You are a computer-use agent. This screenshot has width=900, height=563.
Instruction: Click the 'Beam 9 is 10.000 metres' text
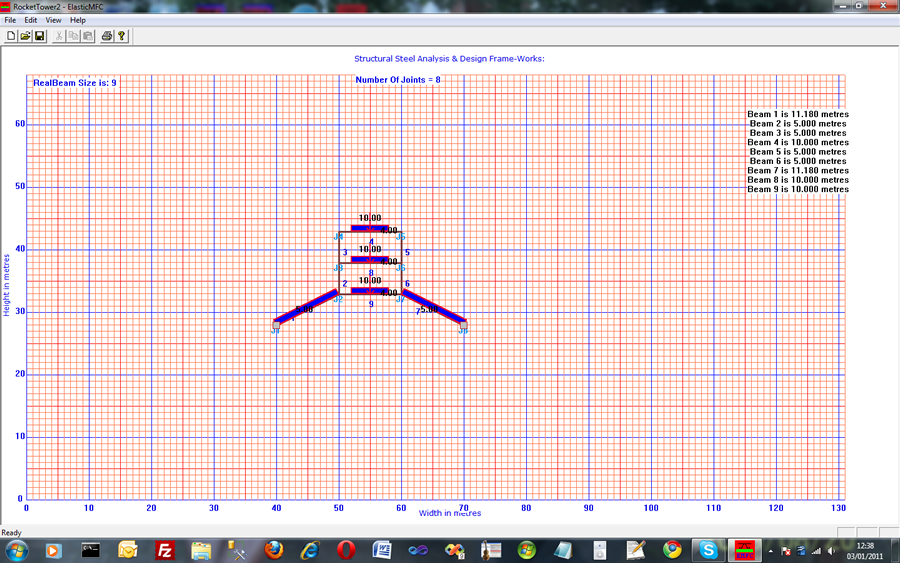click(x=798, y=189)
